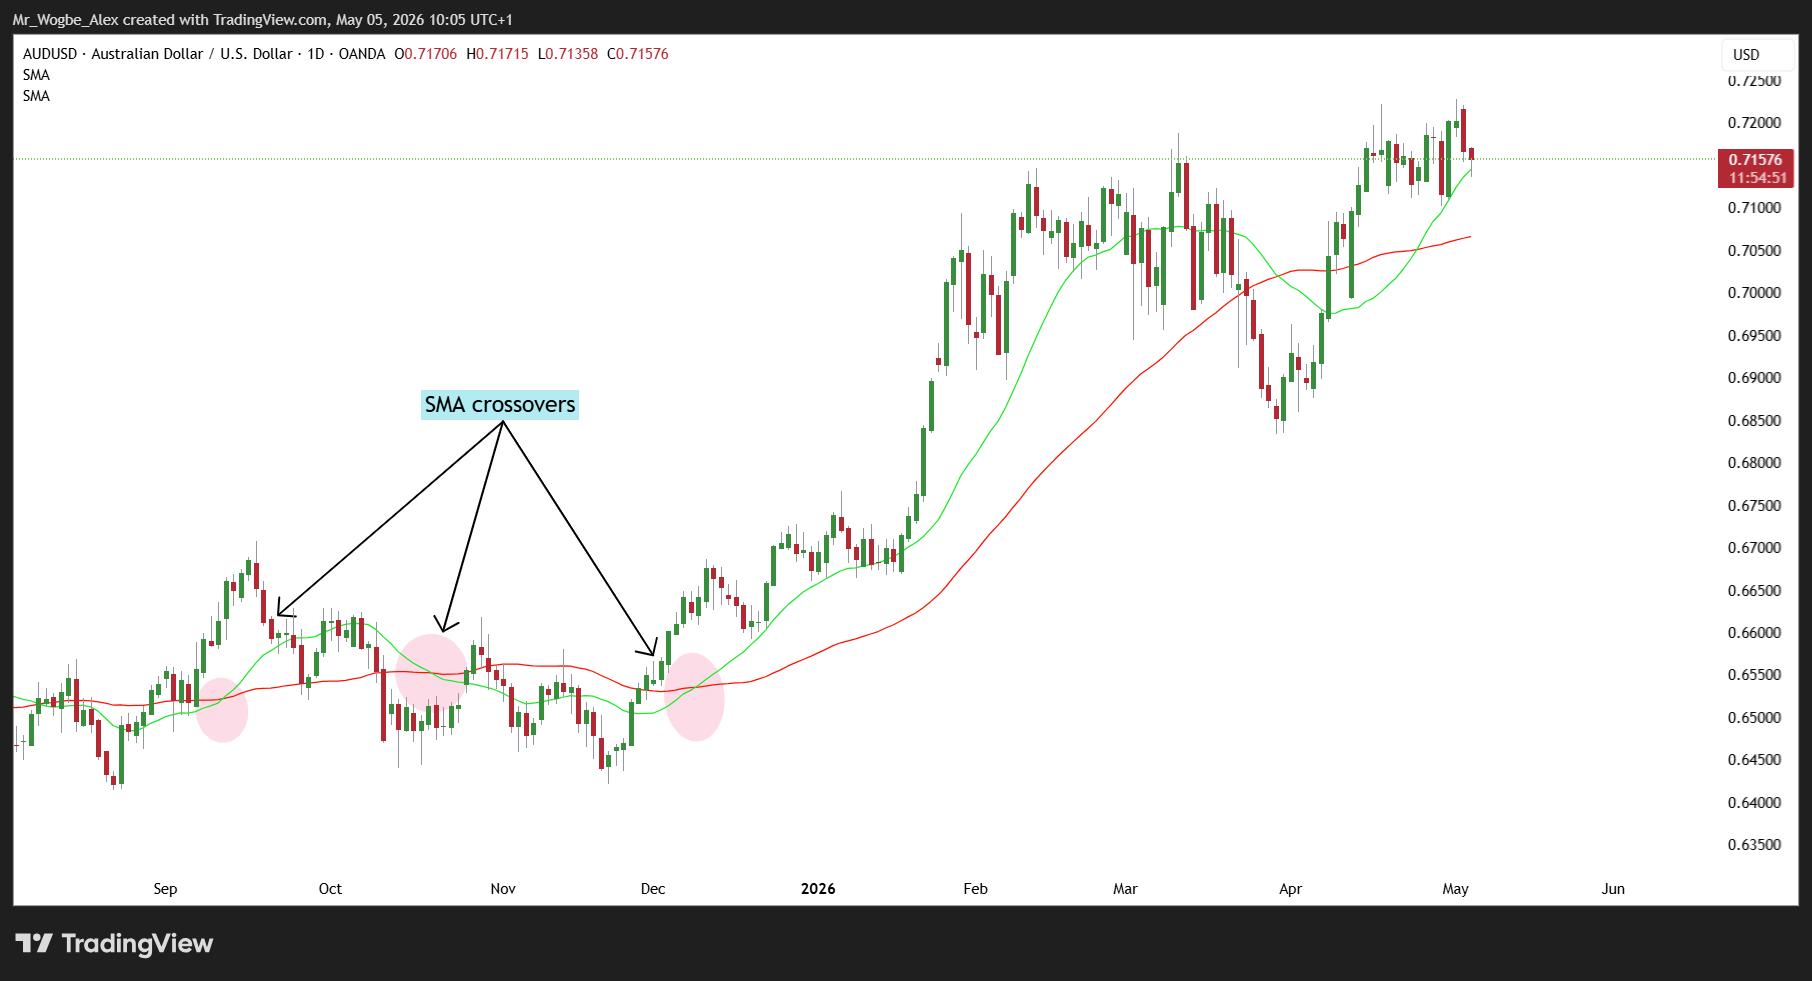Select the 'SMA crossovers' text annotation
This screenshot has height=981, width=1812.
tap(500, 405)
